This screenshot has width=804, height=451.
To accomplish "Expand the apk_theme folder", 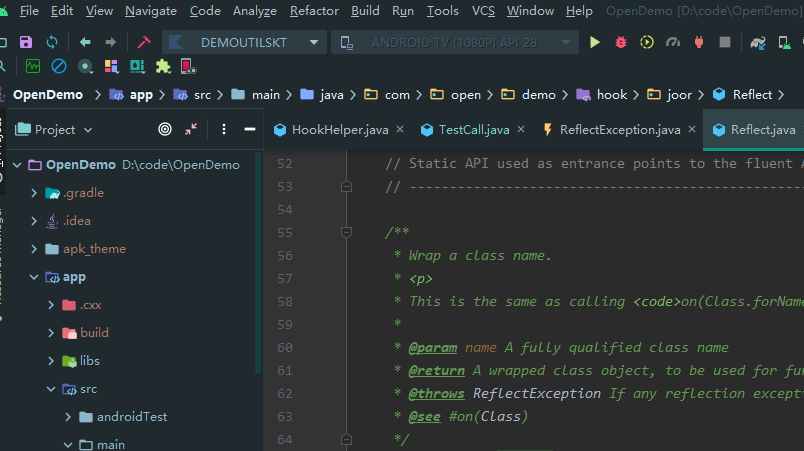I will [x=34, y=249].
